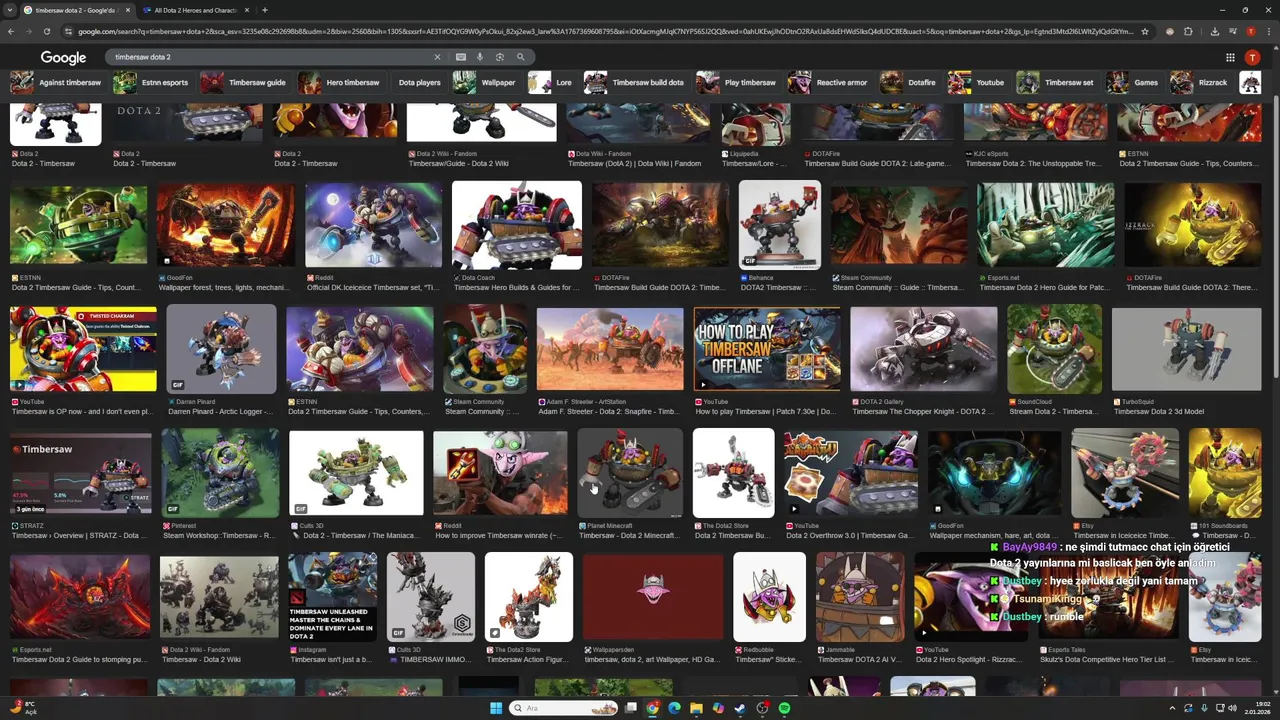
Task: Switch to All Dota 2 Heroes tab
Action: click(195, 10)
